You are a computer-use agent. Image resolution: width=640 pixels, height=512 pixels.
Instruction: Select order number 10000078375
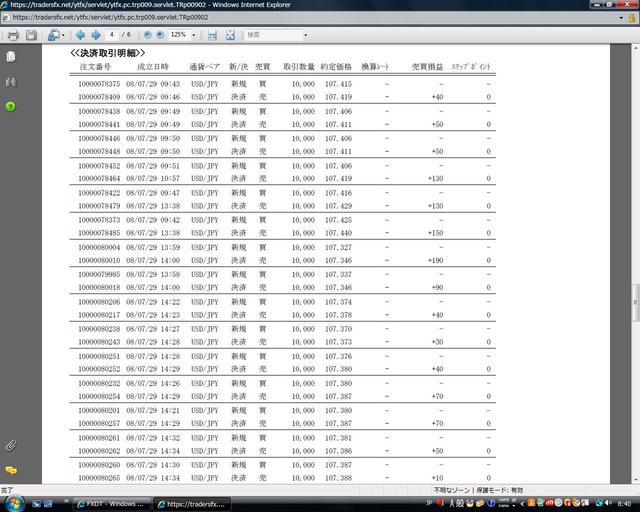(x=99, y=84)
